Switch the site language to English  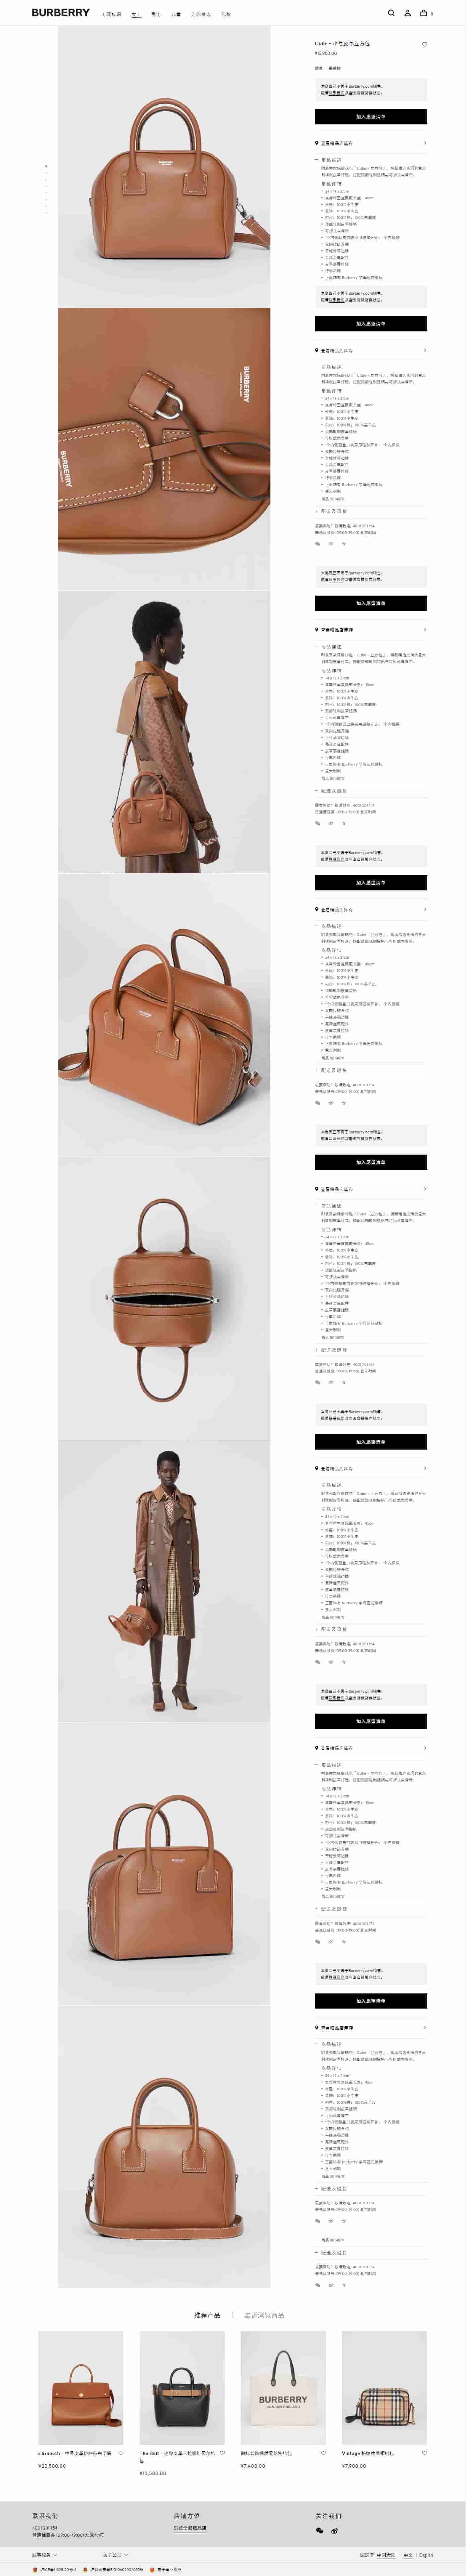426,2555
